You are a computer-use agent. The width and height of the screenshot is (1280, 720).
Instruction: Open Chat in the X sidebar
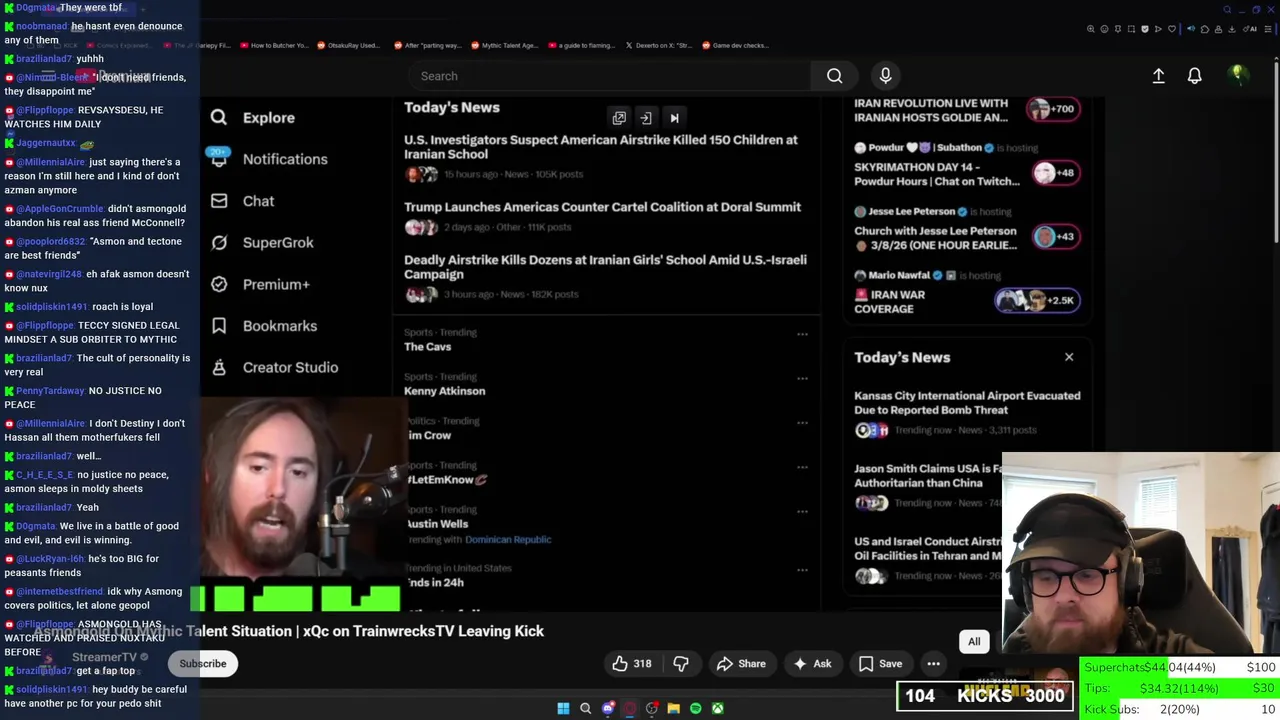coord(242,201)
